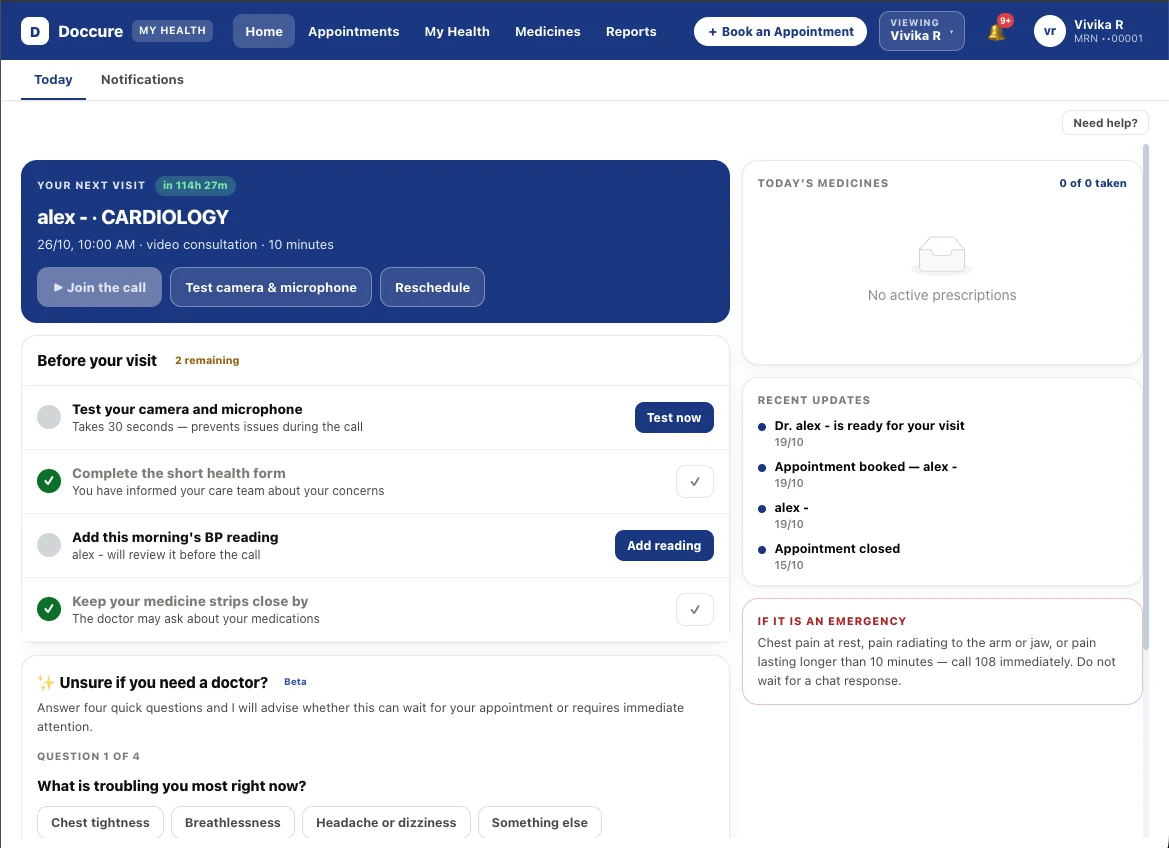Click the vr user avatar

click(1050, 31)
